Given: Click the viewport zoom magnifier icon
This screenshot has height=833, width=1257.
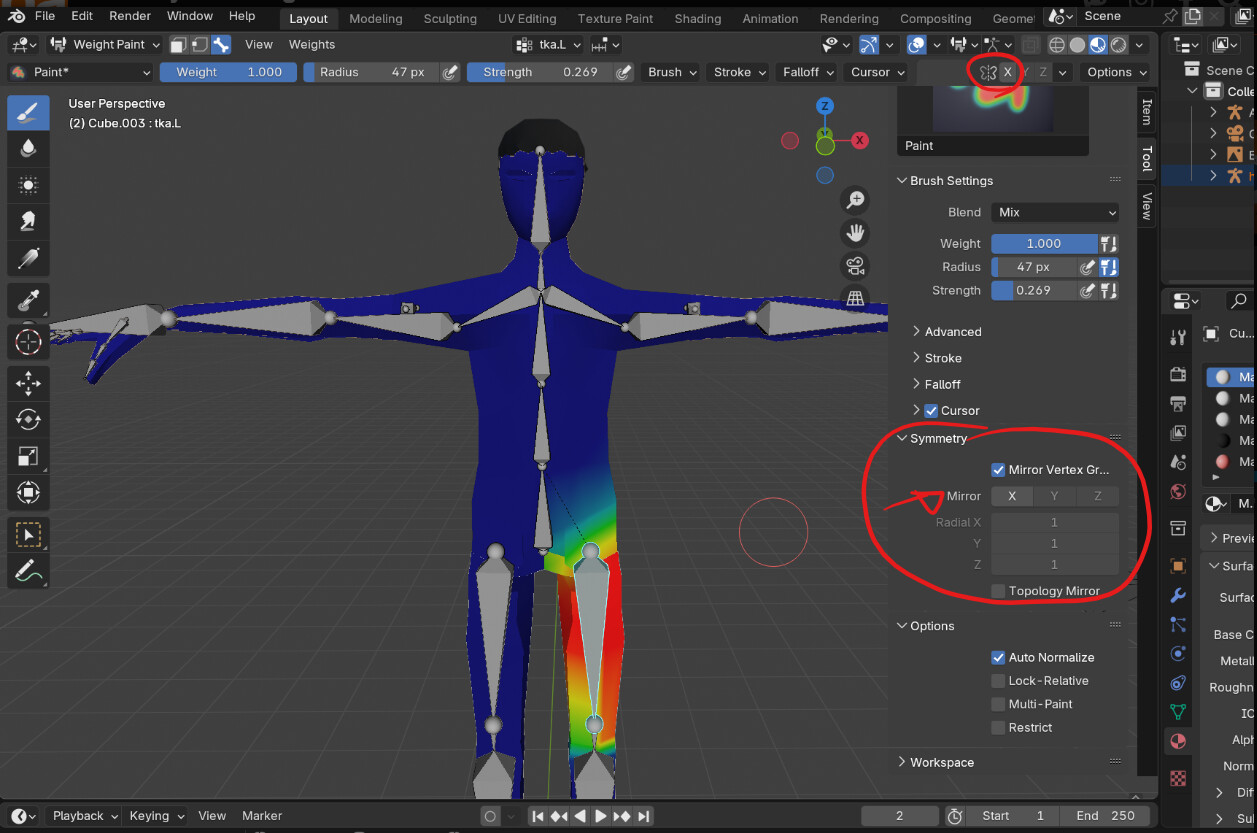Looking at the screenshot, I should 855,200.
